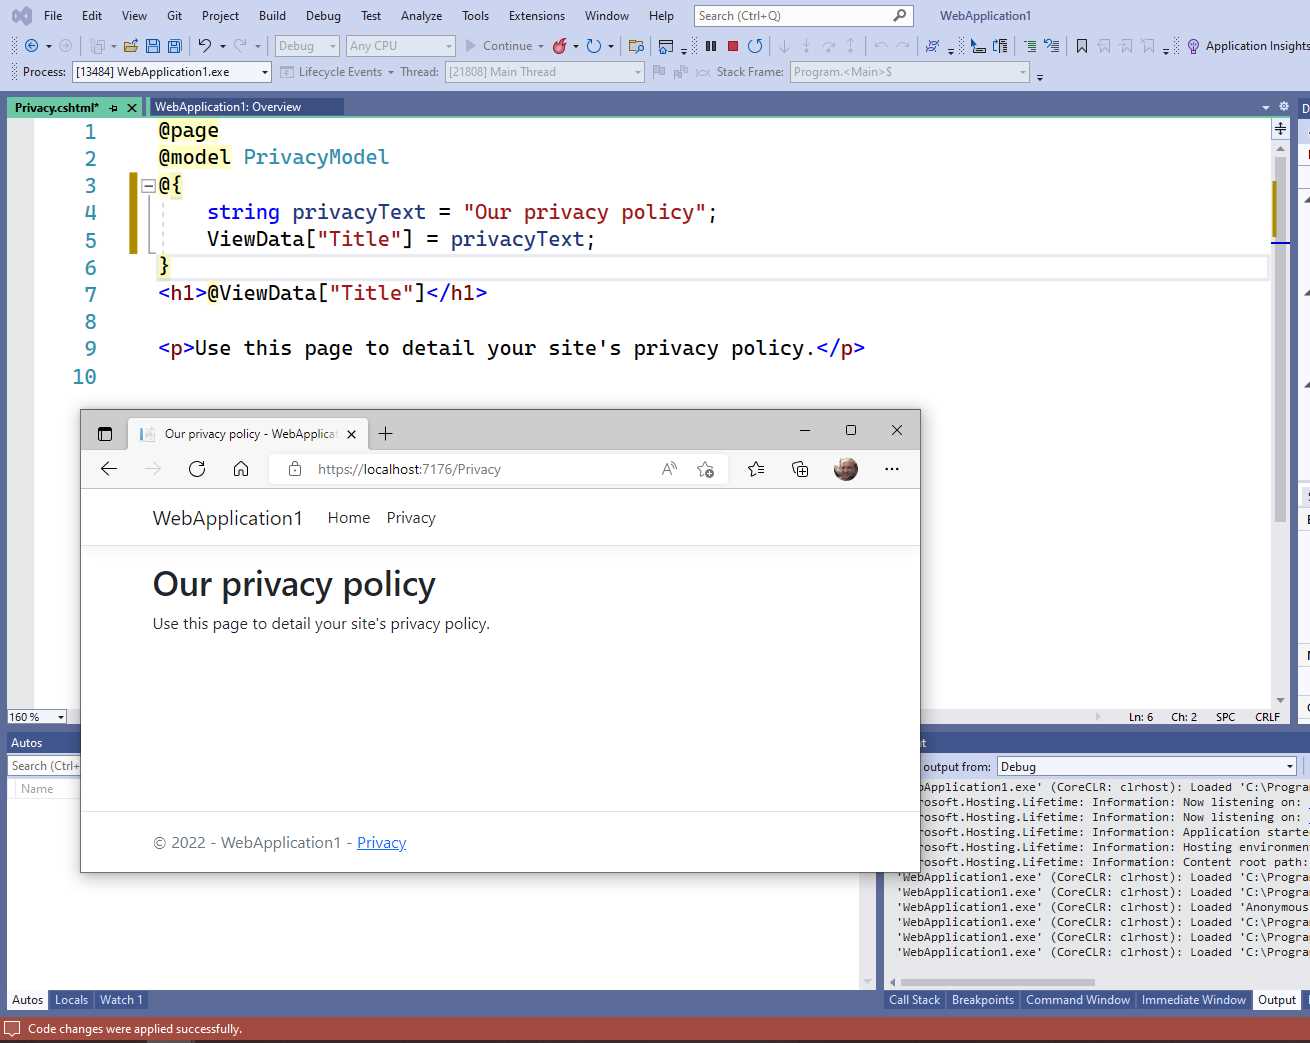Click the browser address bar URL
This screenshot has width=1310, height=1043.
click(x=409, y=469)
